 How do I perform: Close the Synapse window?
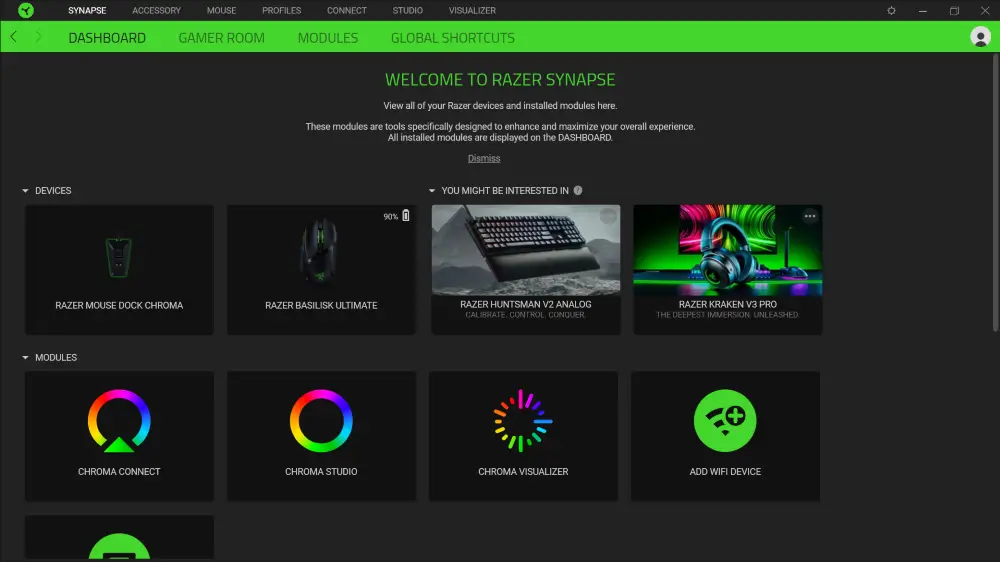pos(985,11)
